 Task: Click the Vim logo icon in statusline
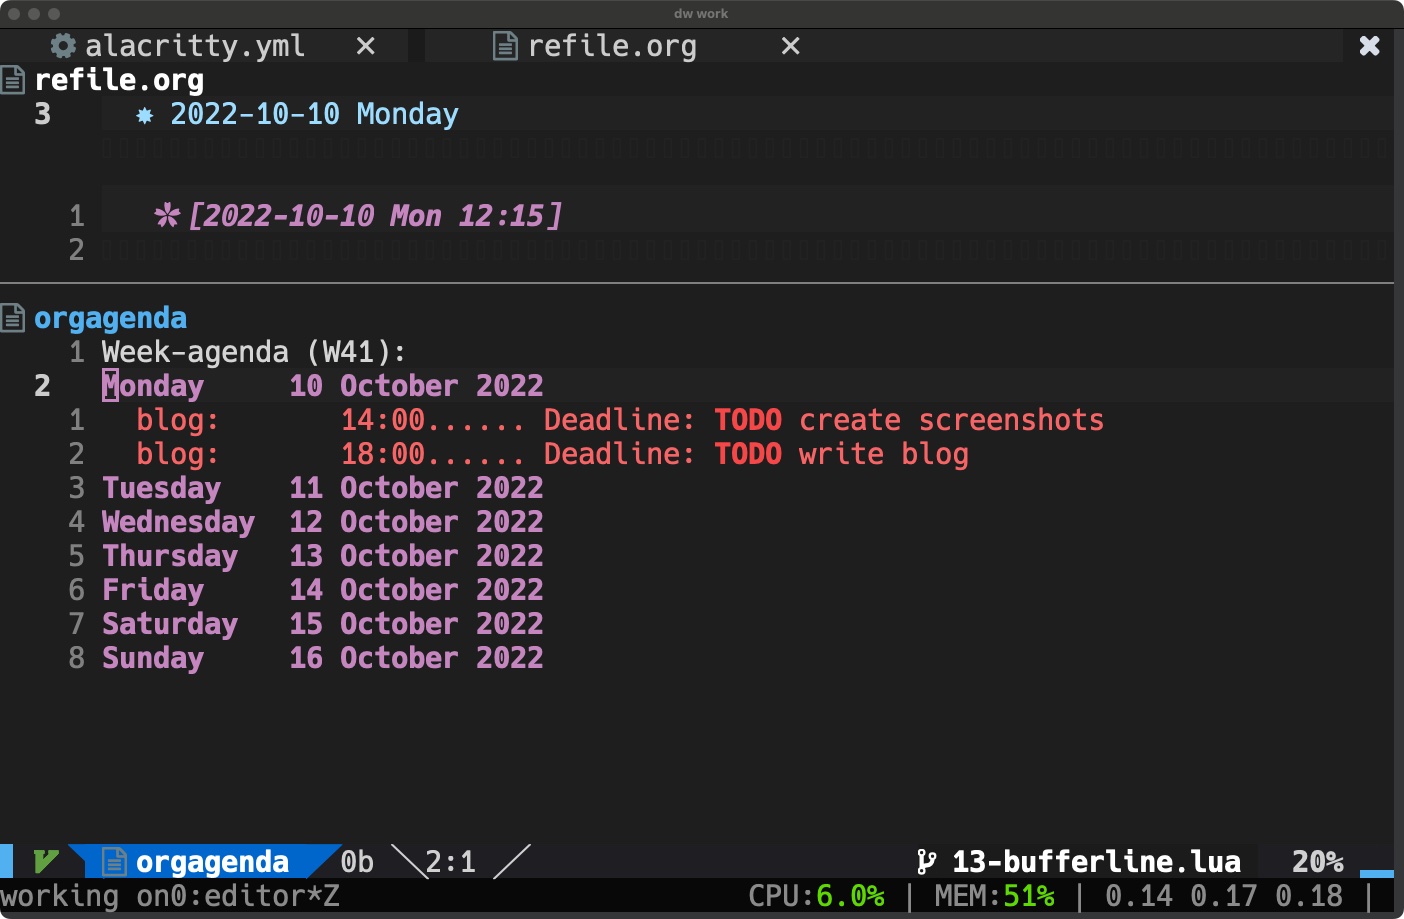46,861
